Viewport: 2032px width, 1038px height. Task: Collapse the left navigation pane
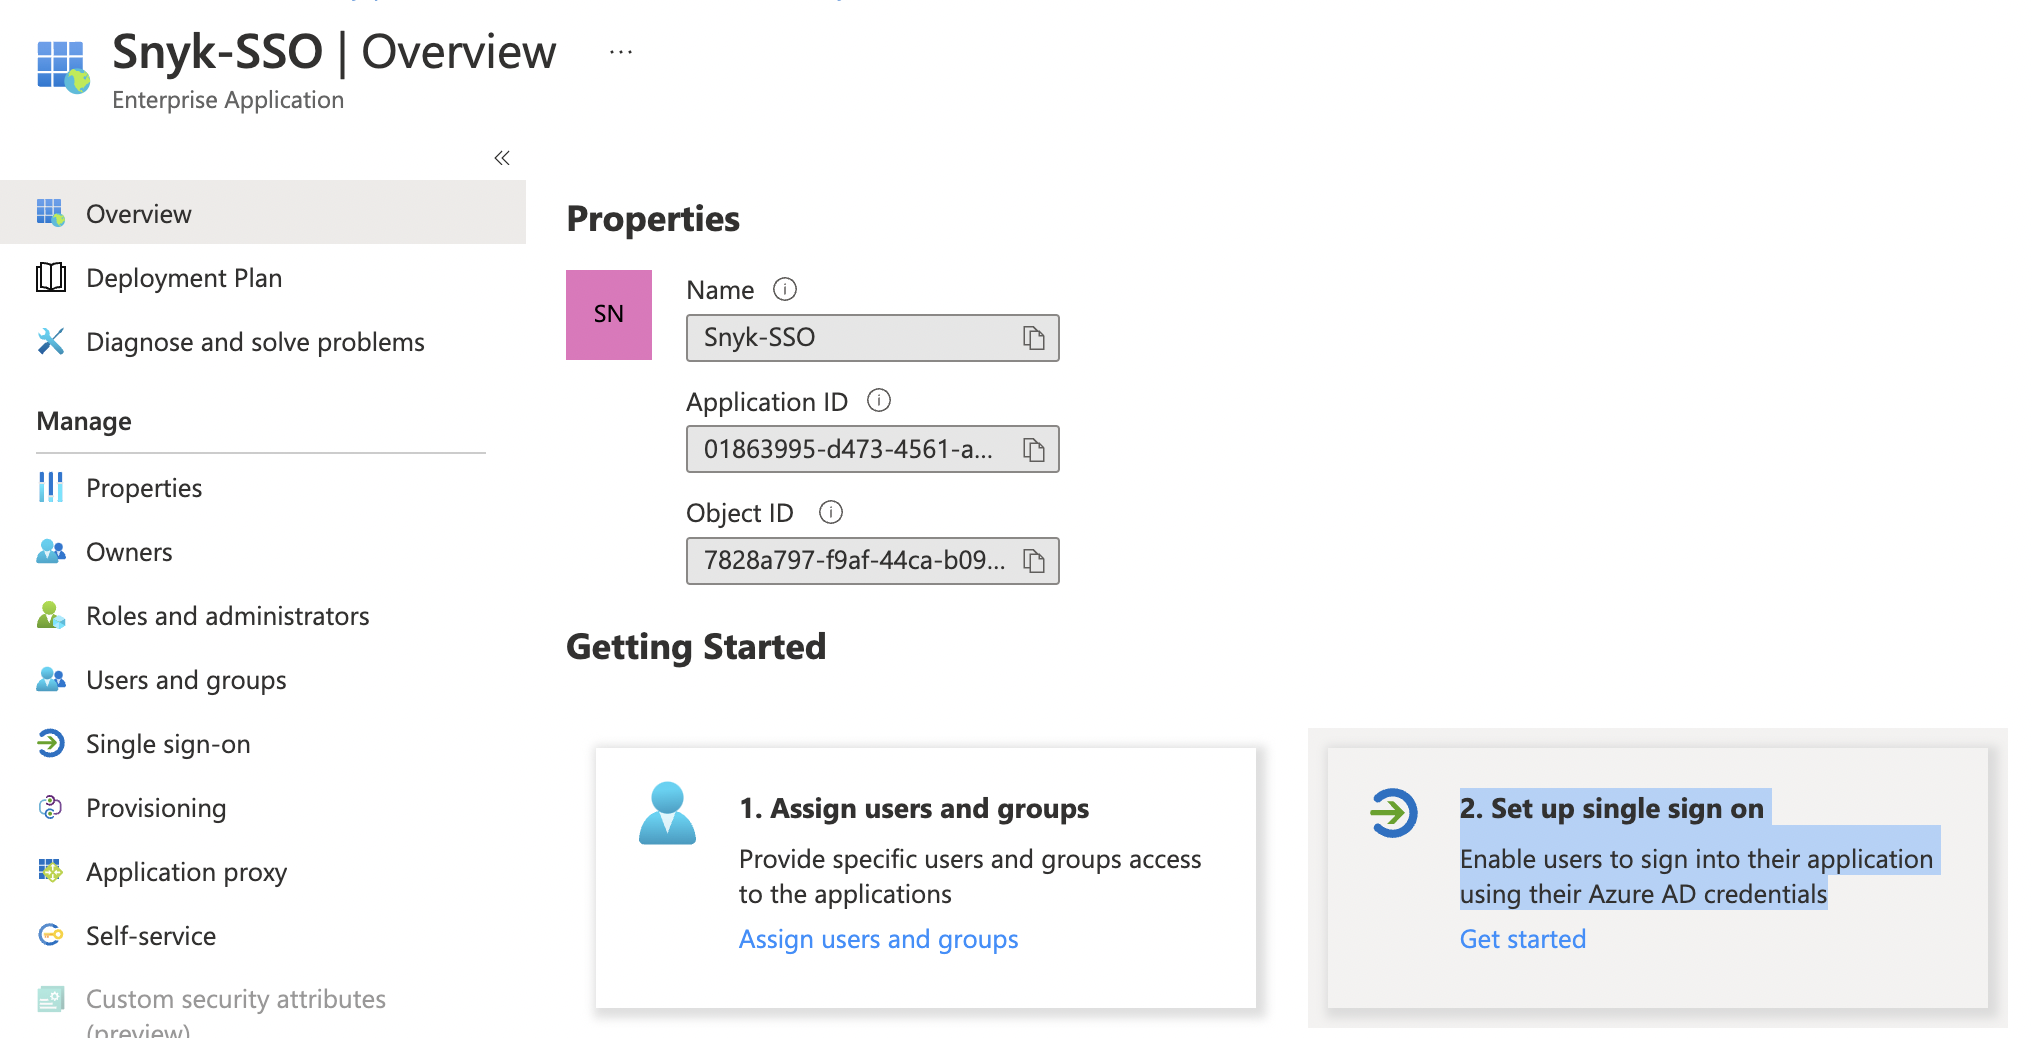click(501, 157)
